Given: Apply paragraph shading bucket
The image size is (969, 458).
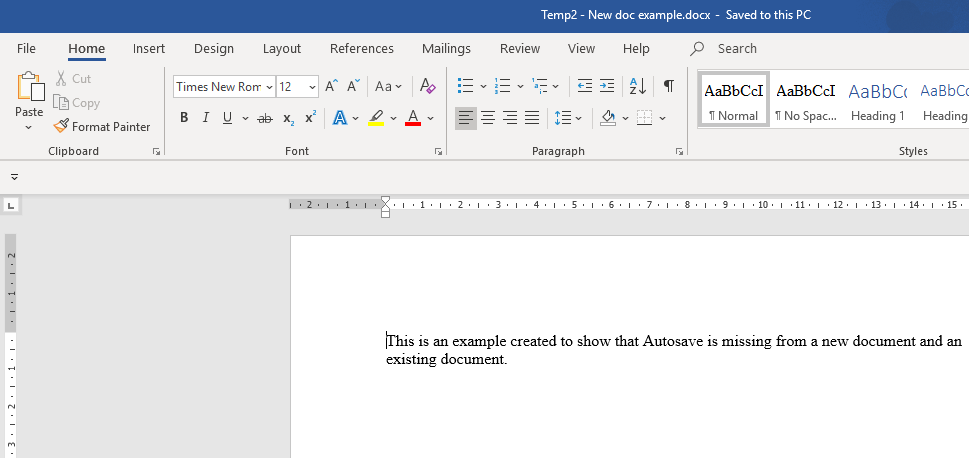Looking at the screenshot, I should tap(608, 117).
